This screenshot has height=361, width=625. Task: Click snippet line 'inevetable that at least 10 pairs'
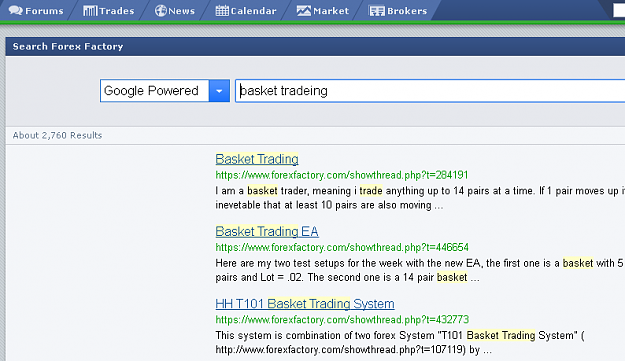point(329,205)
